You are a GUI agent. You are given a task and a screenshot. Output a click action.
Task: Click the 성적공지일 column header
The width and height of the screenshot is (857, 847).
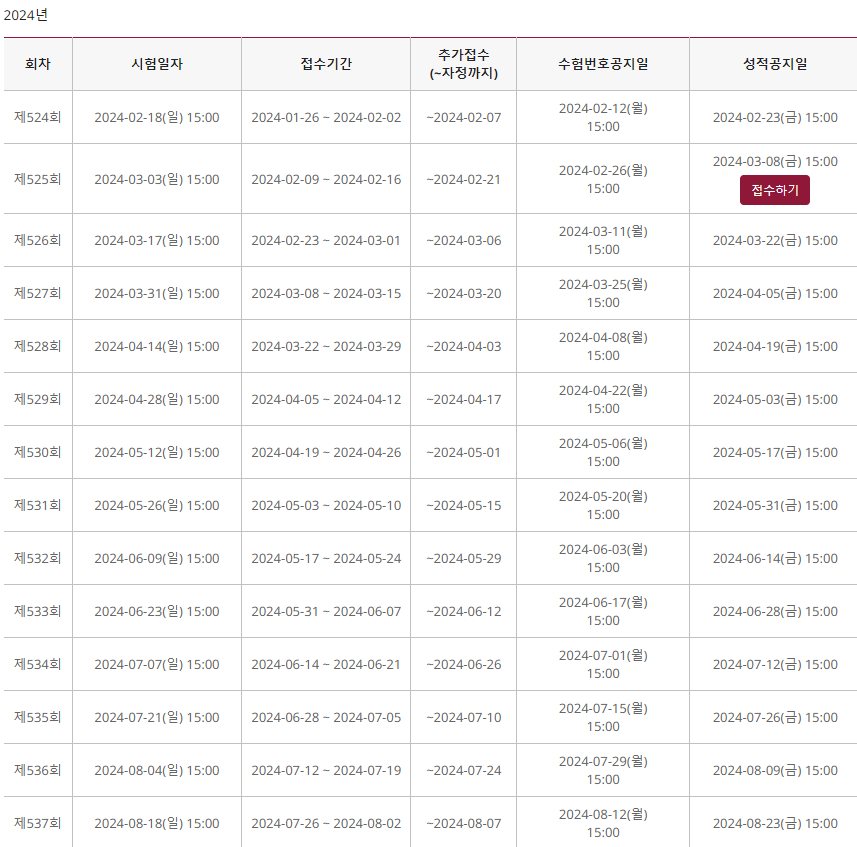point(775,64)
